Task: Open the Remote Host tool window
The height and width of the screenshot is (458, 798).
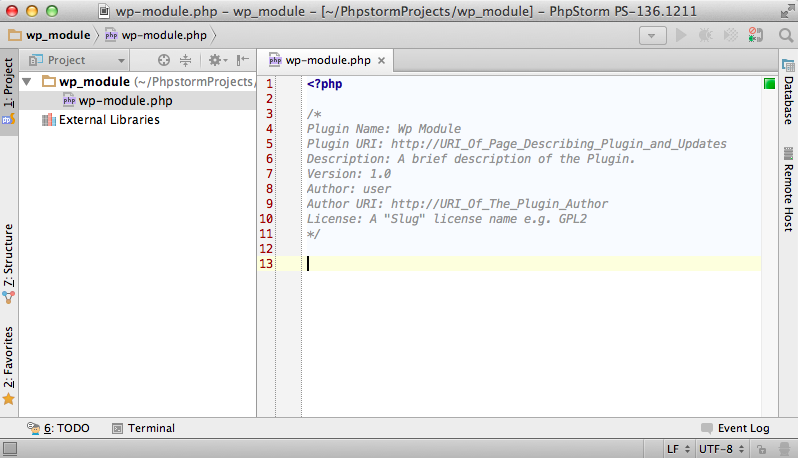Action: tap(788, 190)
